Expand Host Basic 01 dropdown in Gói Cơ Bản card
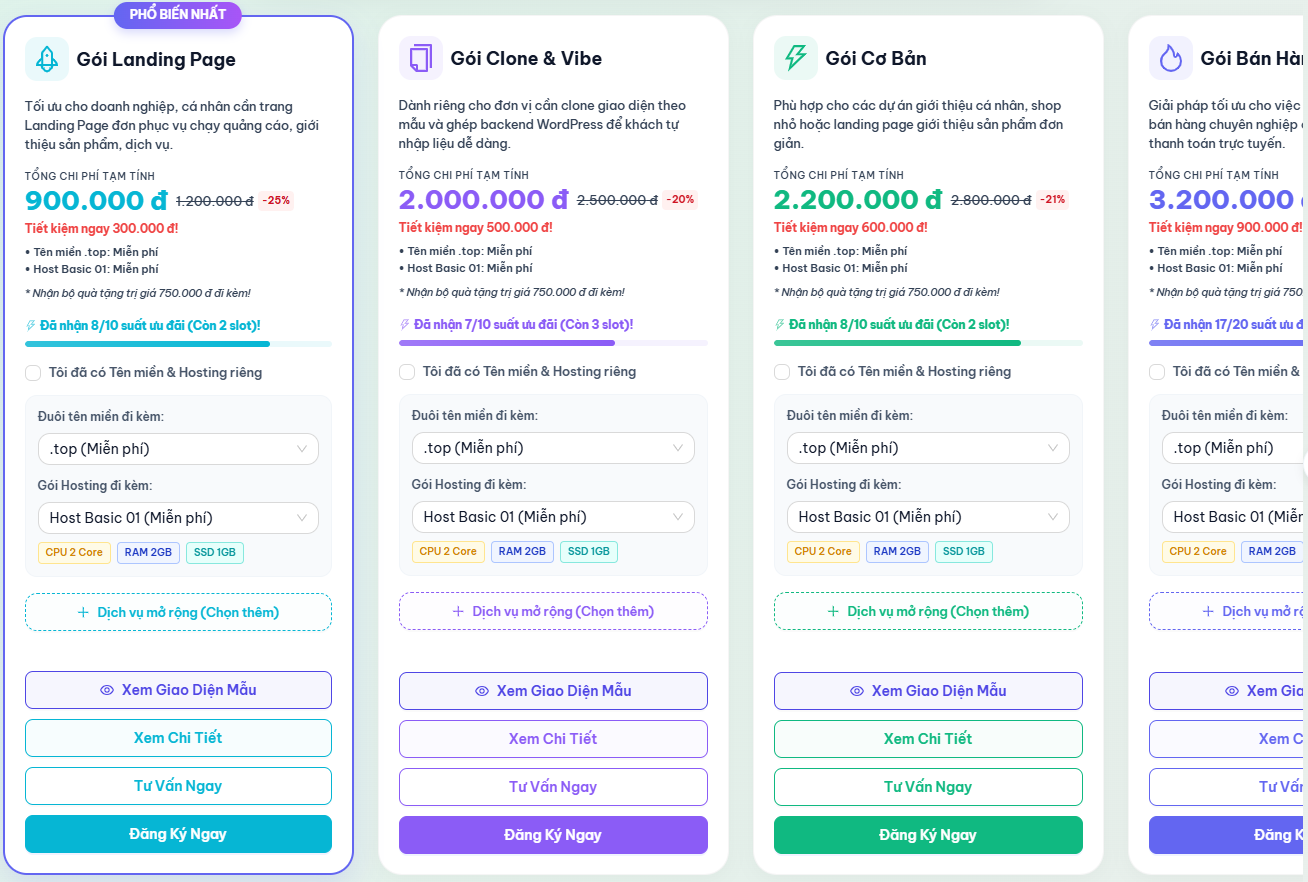Screen dimensions: 1308x882 click(x=928, y=517)
